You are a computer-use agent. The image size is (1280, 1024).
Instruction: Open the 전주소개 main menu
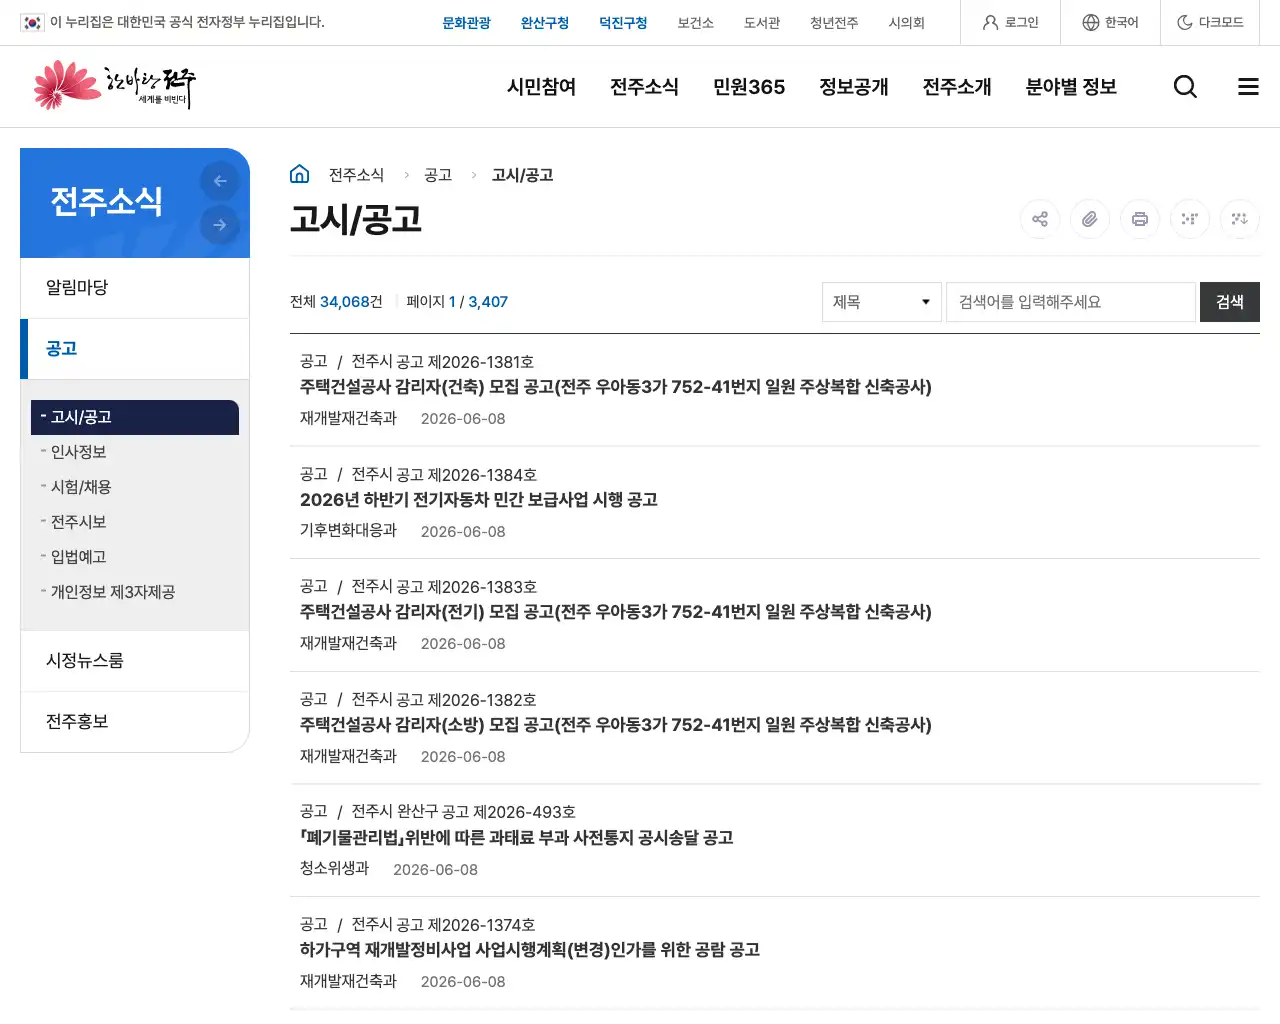pyautogui.click(x=957, y=87)
